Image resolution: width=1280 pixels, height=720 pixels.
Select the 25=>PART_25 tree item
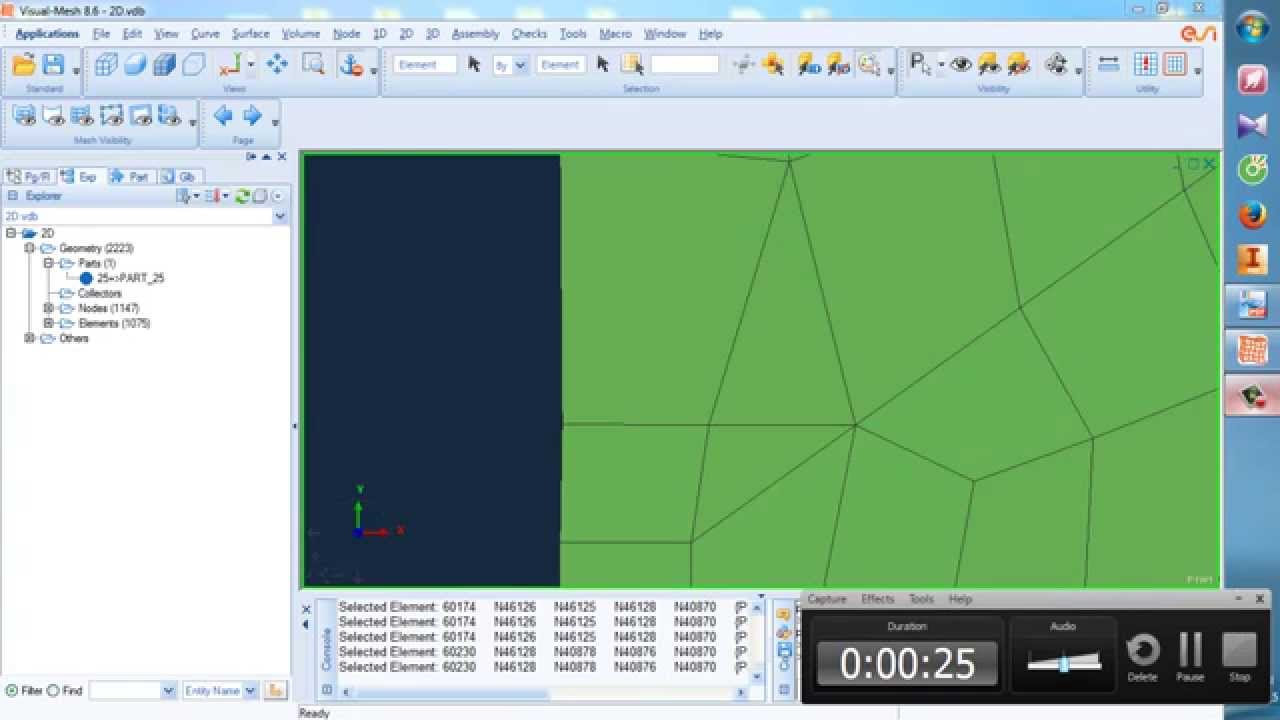(x=130, y=278)
